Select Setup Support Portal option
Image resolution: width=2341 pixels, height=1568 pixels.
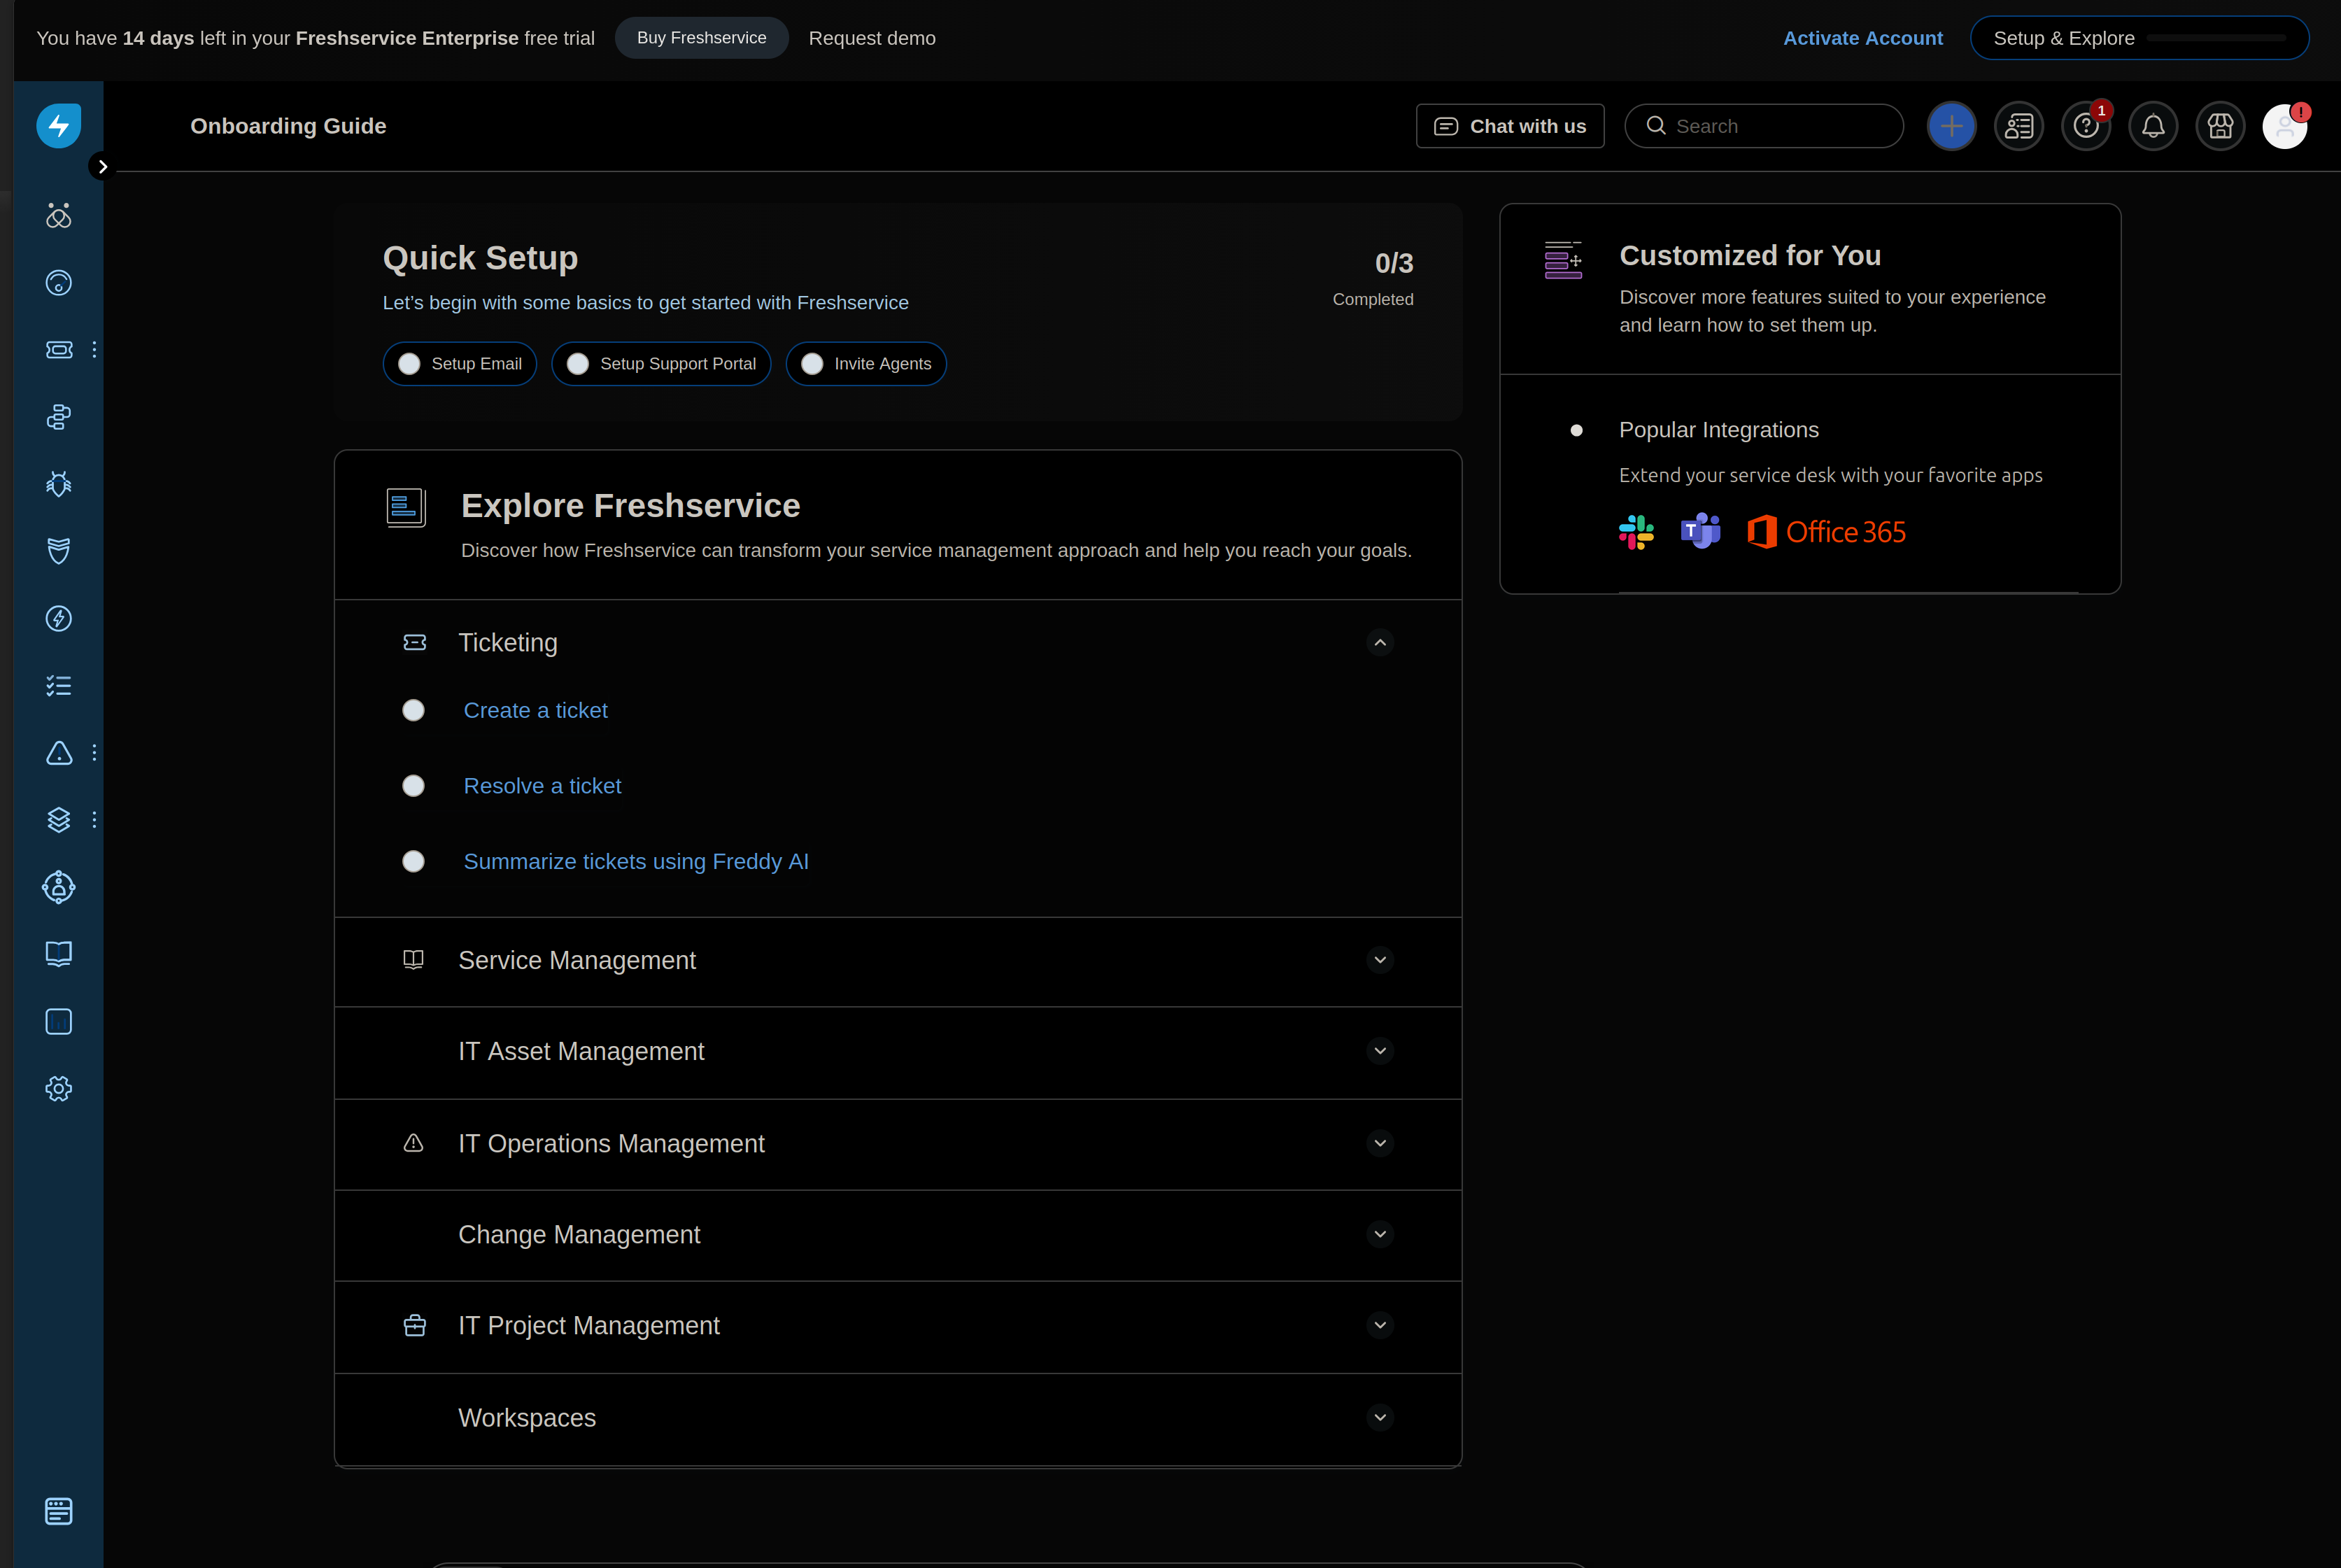pos(661,364)
